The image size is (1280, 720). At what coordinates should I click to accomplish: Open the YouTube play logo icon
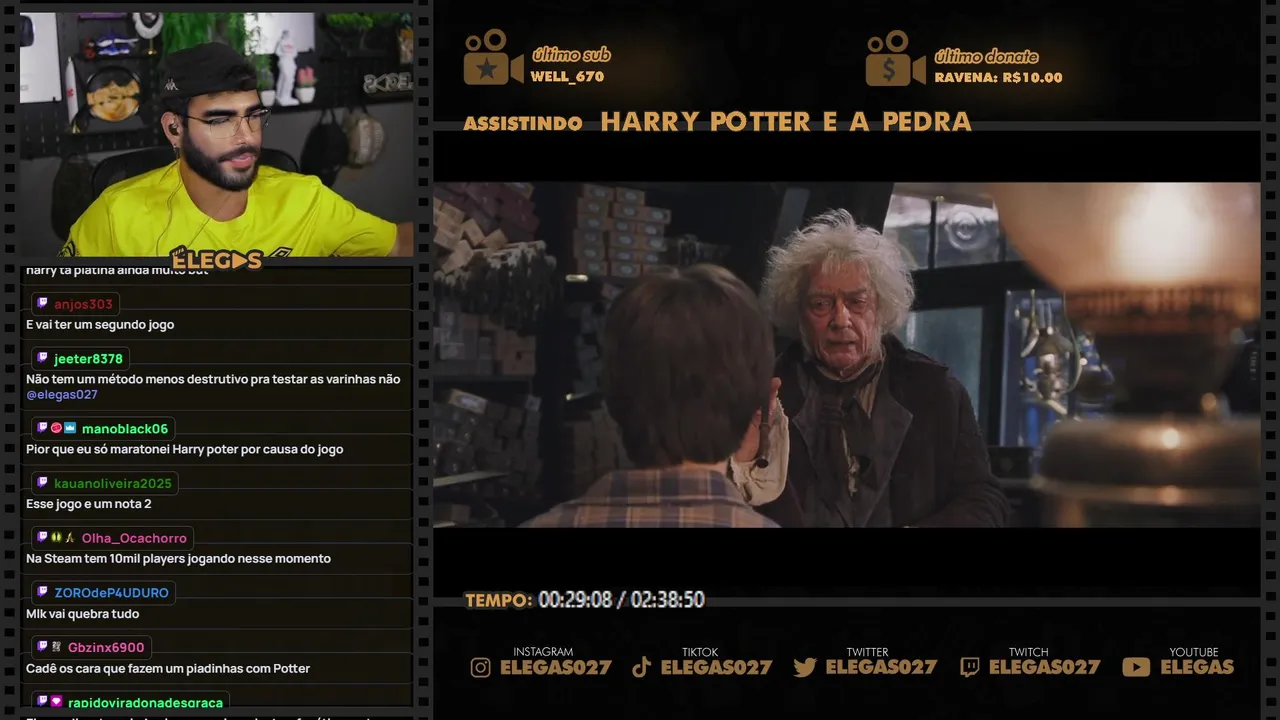click(x=1136, y=667)
